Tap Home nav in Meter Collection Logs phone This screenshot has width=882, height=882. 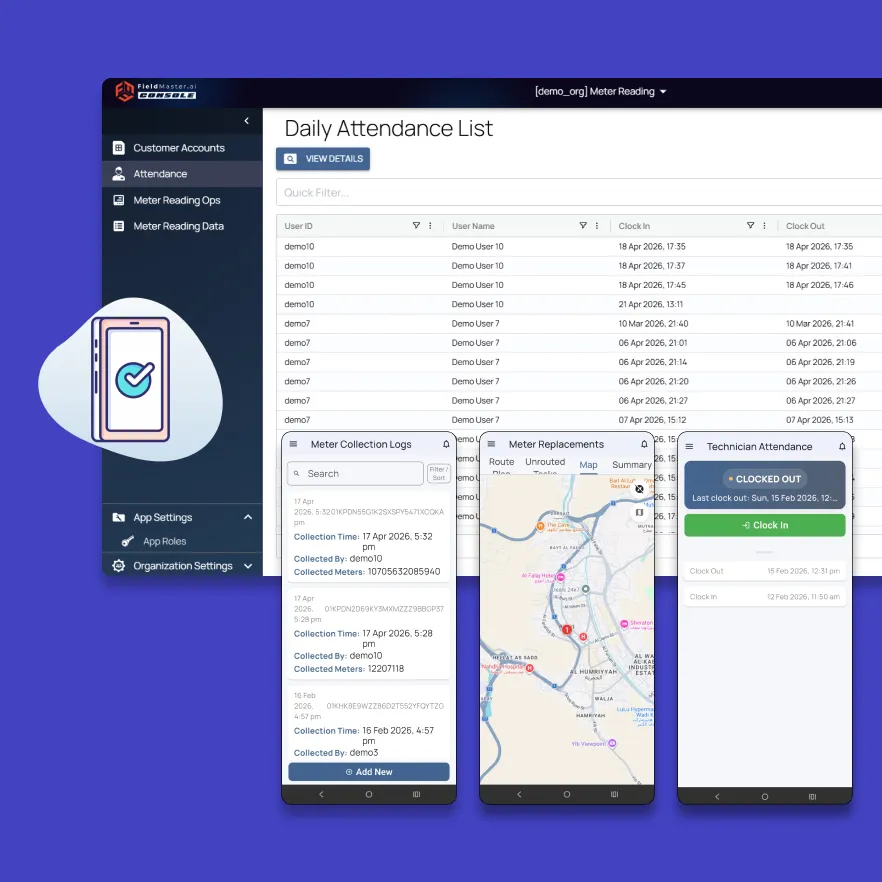coord(369,794)
